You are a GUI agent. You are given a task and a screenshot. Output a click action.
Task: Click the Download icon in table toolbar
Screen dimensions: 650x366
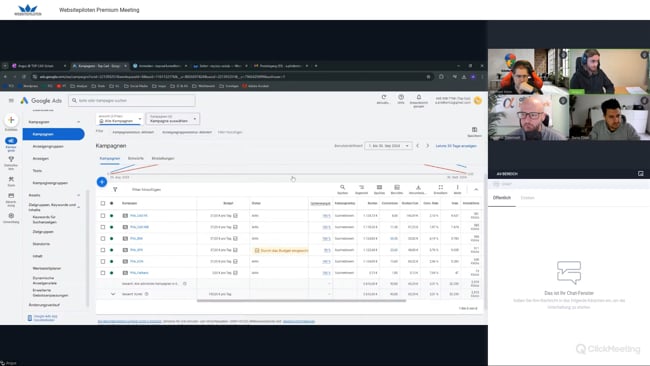click(x=418, y=187)
